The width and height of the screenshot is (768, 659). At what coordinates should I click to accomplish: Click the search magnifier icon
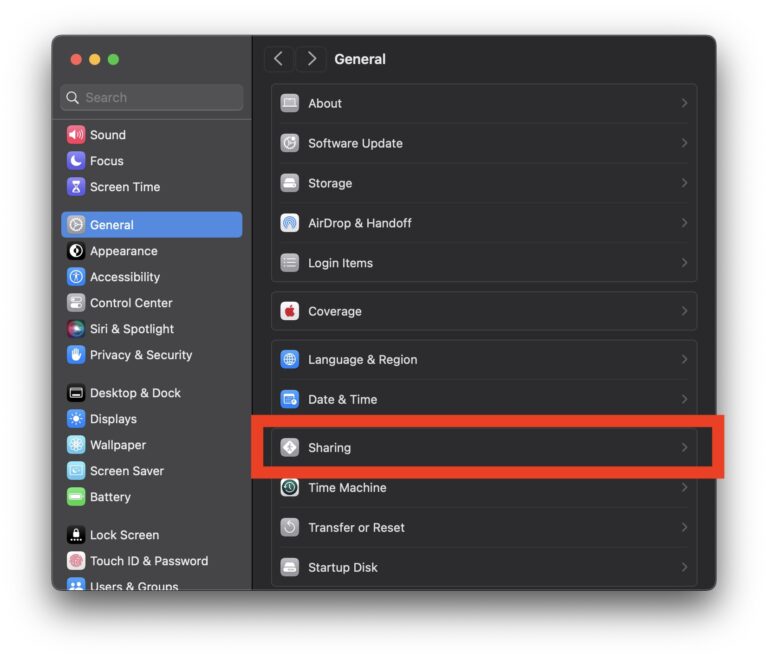(72, 98)
